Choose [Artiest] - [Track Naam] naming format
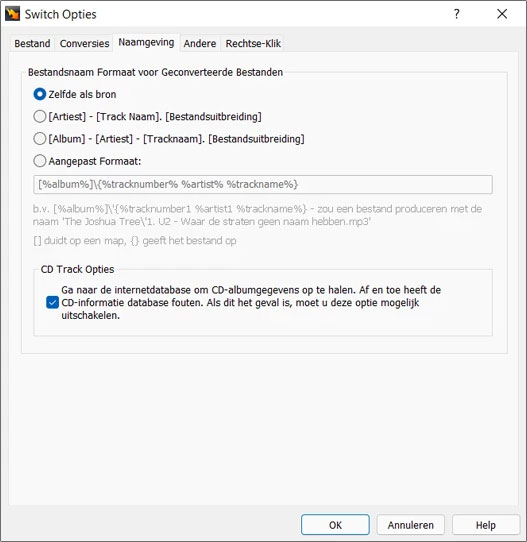 [x=148, y=117]
